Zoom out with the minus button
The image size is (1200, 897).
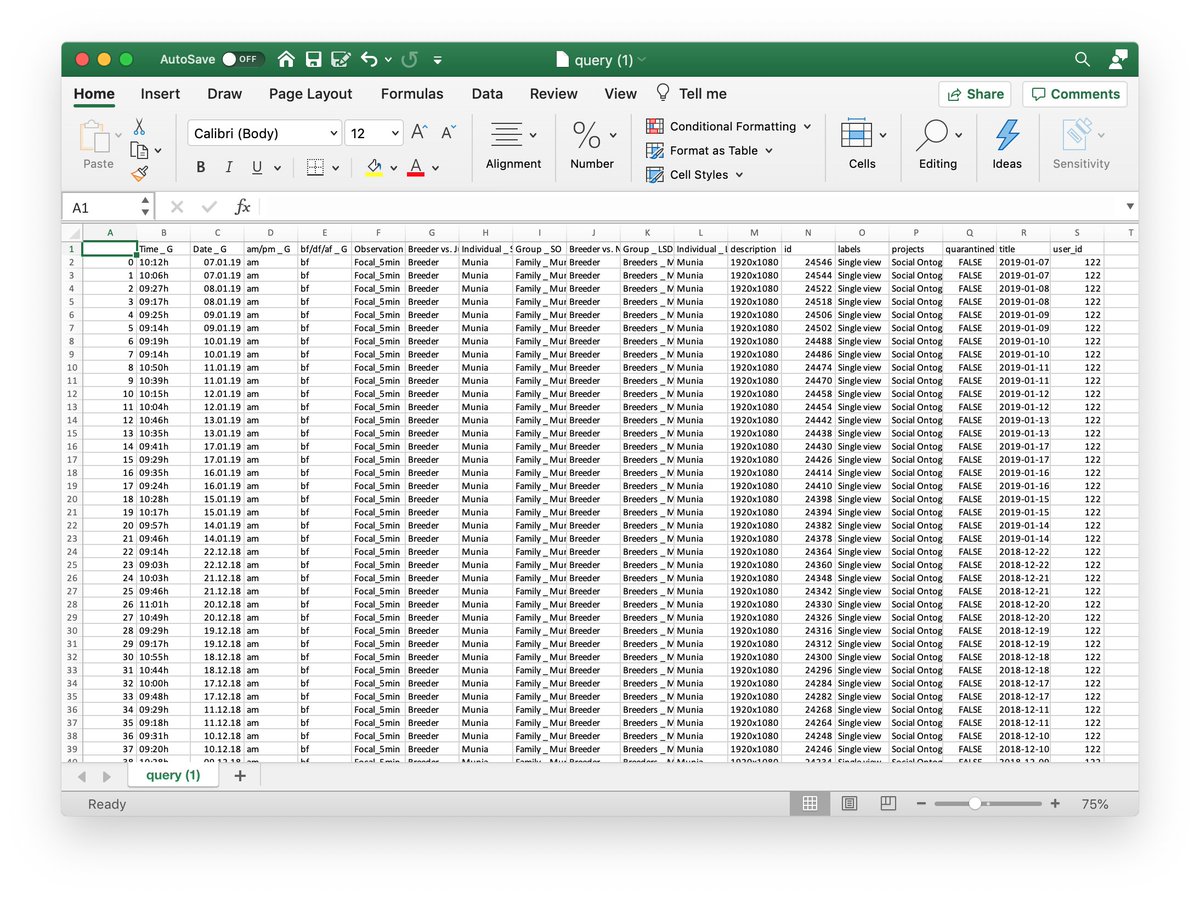pyautogui.click(x=922, y=804)
